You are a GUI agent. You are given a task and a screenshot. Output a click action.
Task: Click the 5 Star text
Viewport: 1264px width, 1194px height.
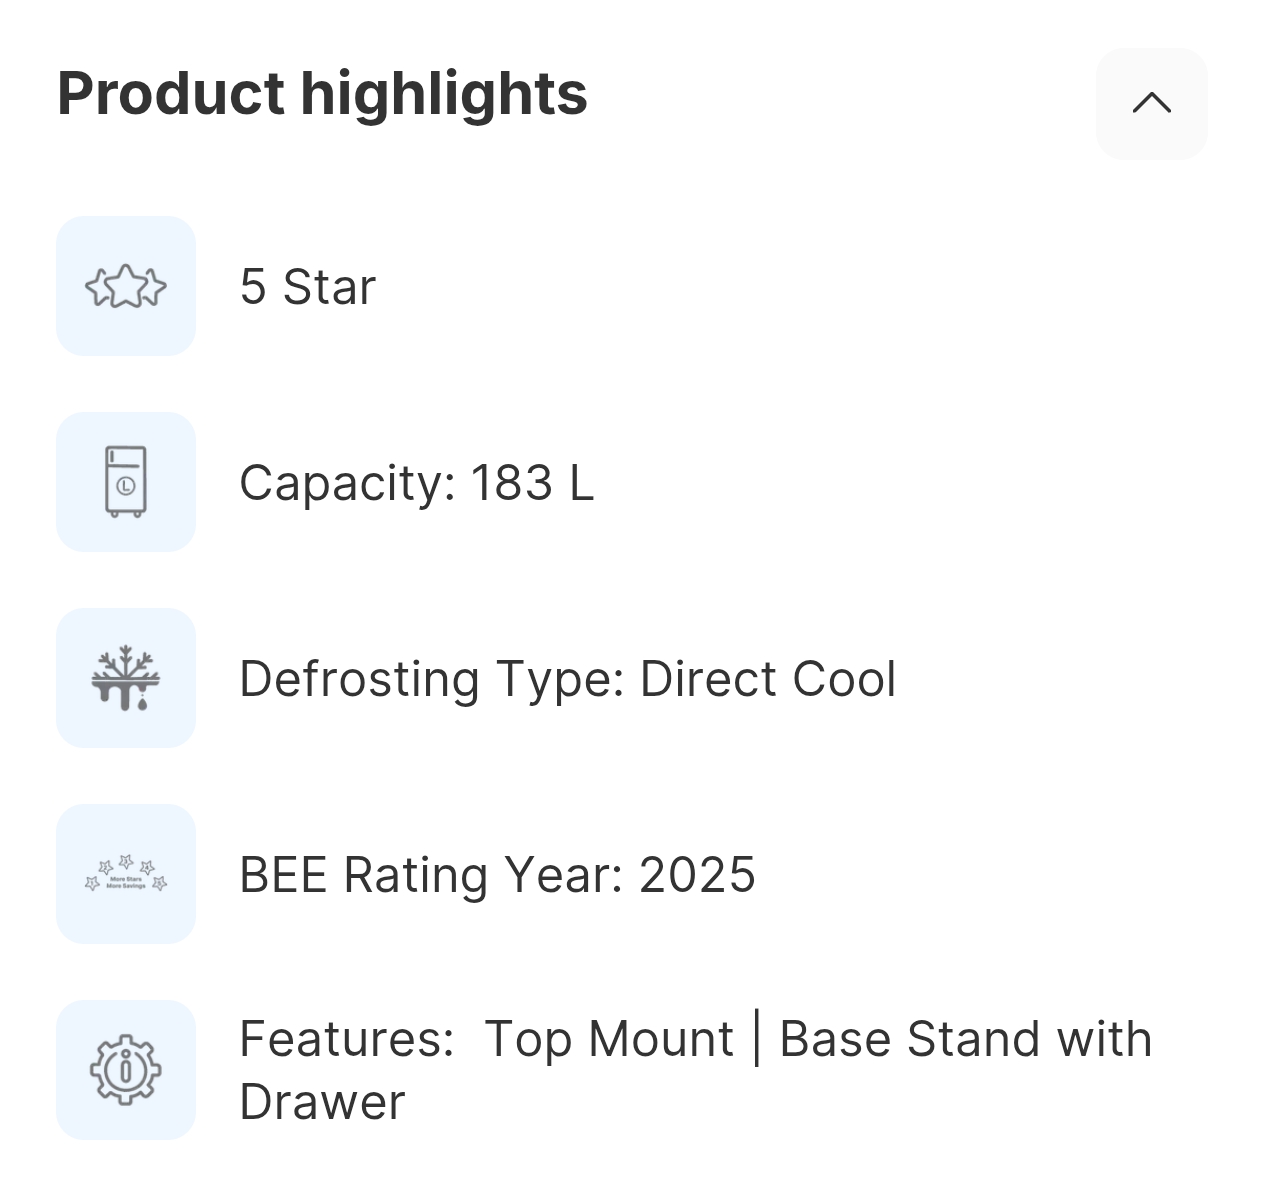tap(308, 287)
